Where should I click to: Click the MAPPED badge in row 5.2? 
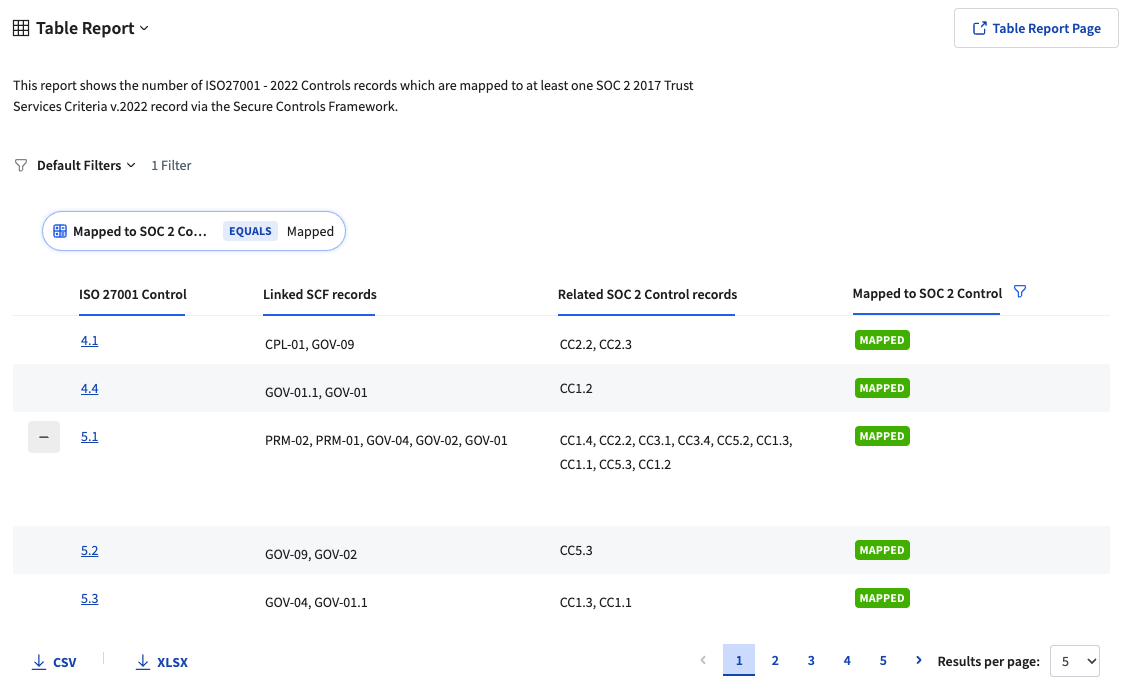click(x=882, y=550)
